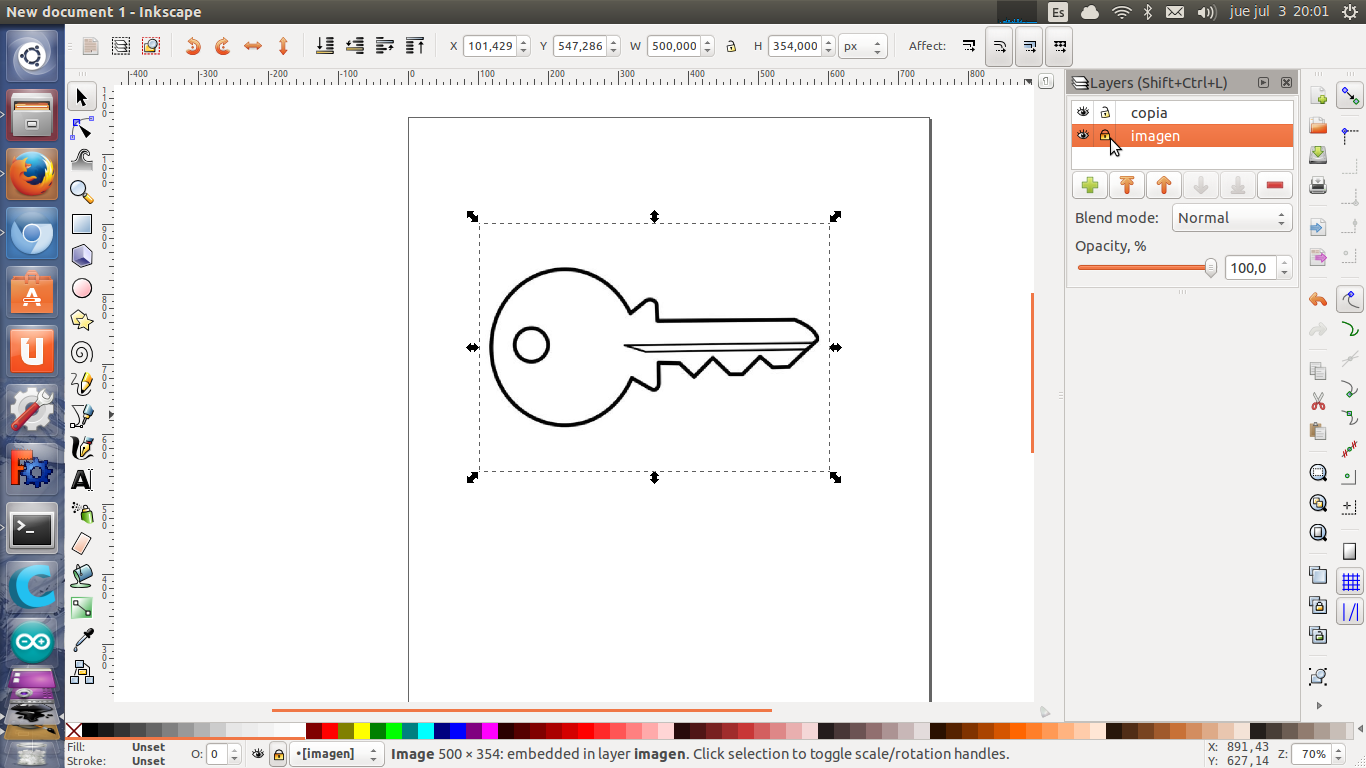Open the clock menu in top panel
1366x768 pixels.
1279,12
